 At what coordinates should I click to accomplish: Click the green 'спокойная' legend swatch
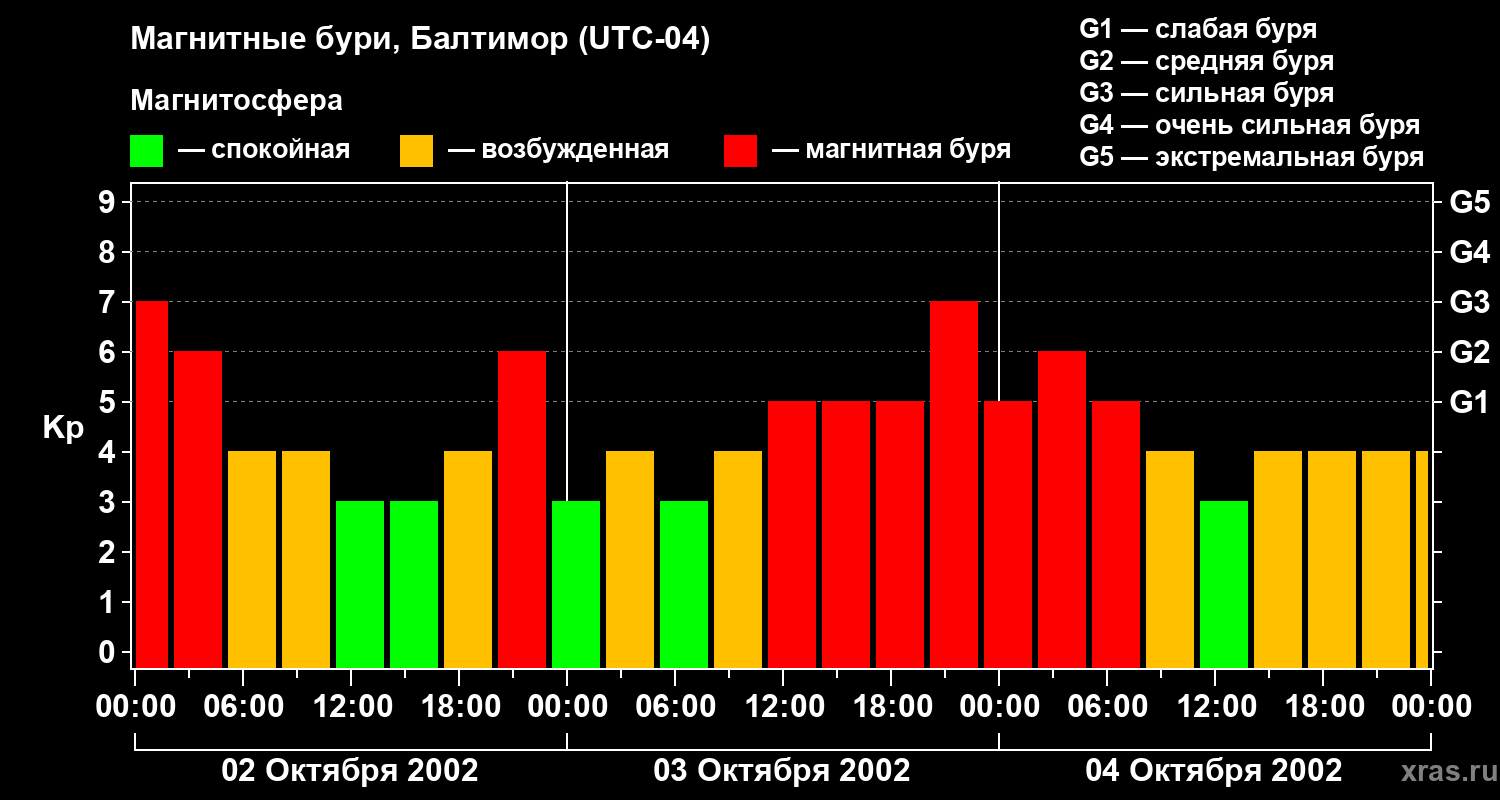(x=146, y=151)
